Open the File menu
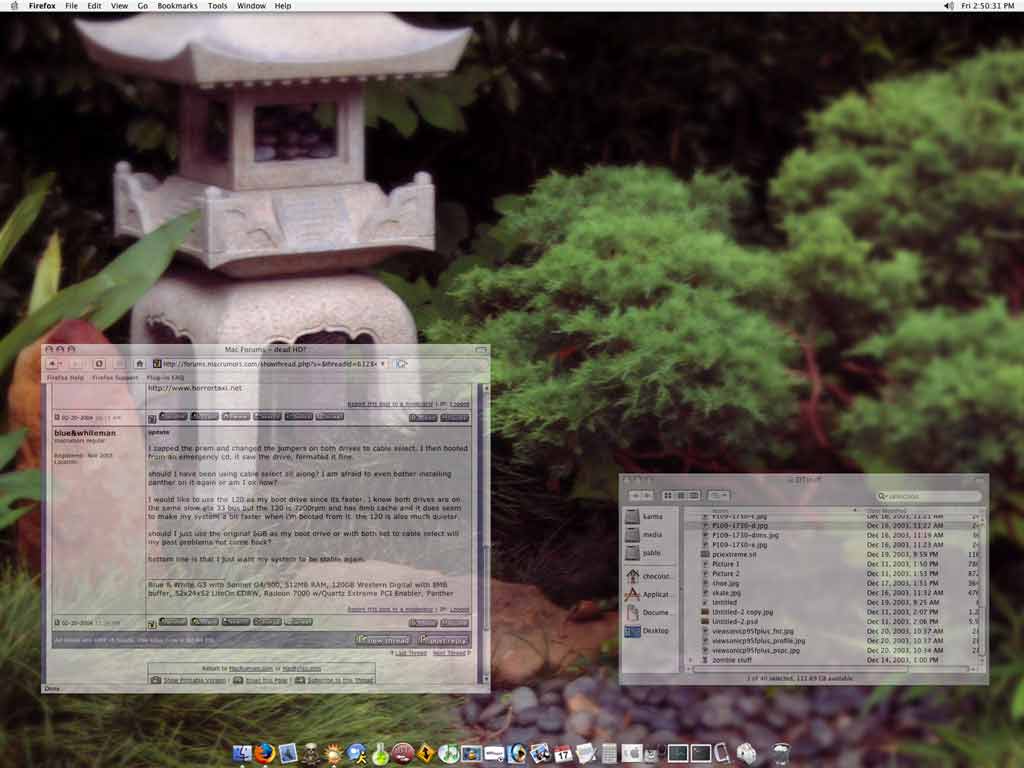 71,6
